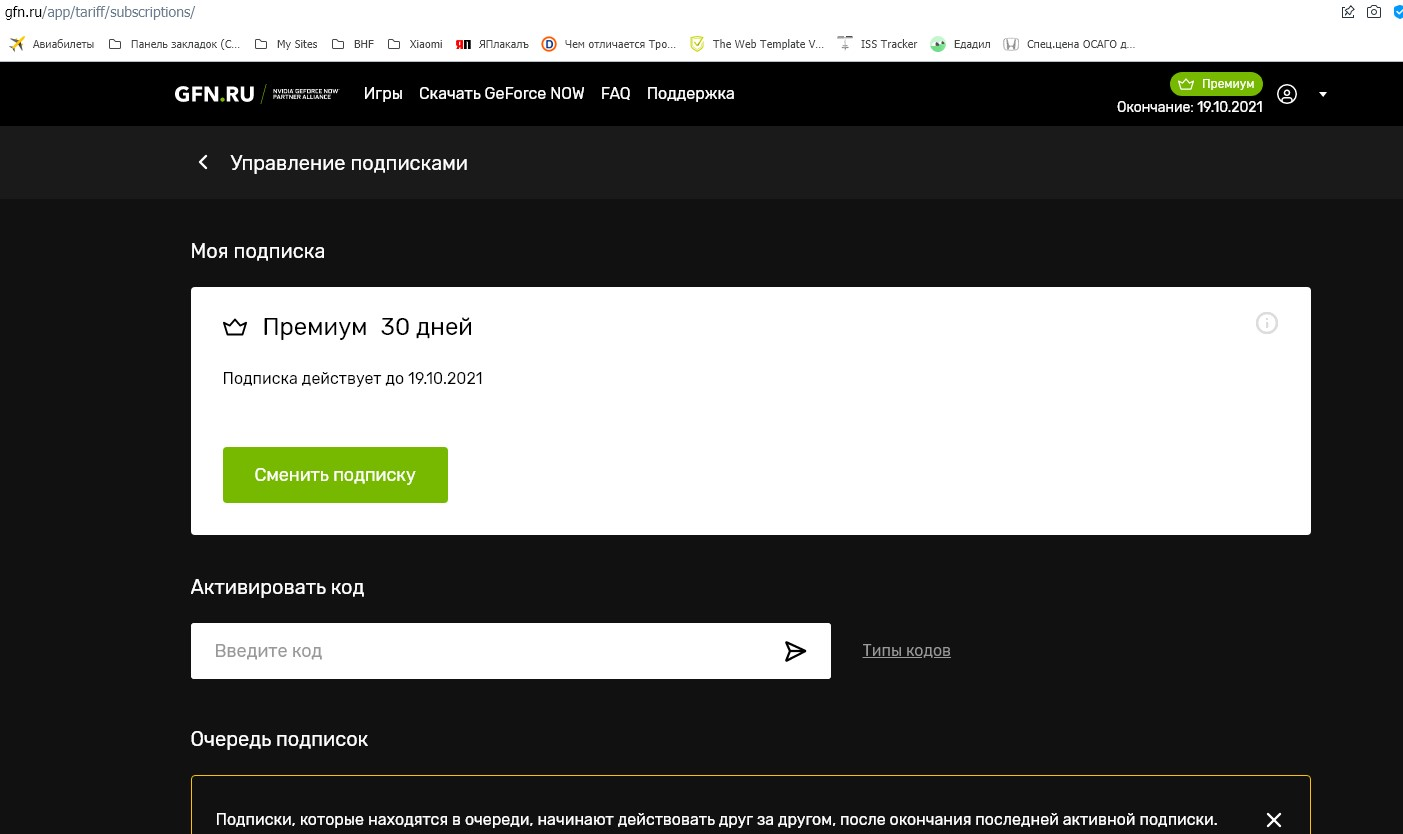1403x834 pixels.
Task: Click the crown icon beside Премиум 30 дней
Action: 235,327
